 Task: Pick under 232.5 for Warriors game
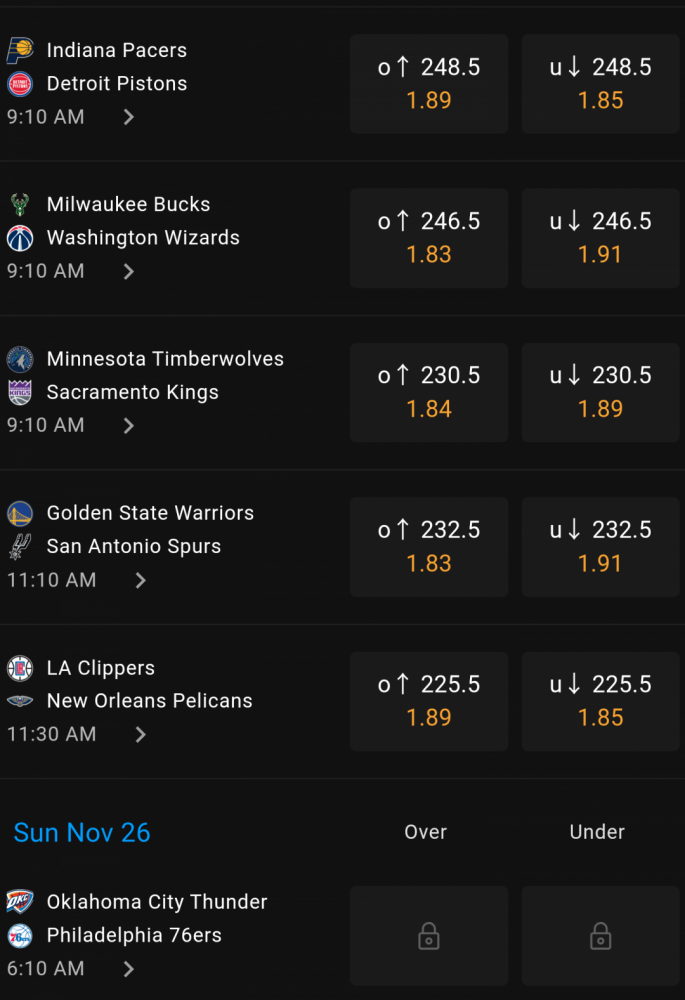click(x=600, y=547)
